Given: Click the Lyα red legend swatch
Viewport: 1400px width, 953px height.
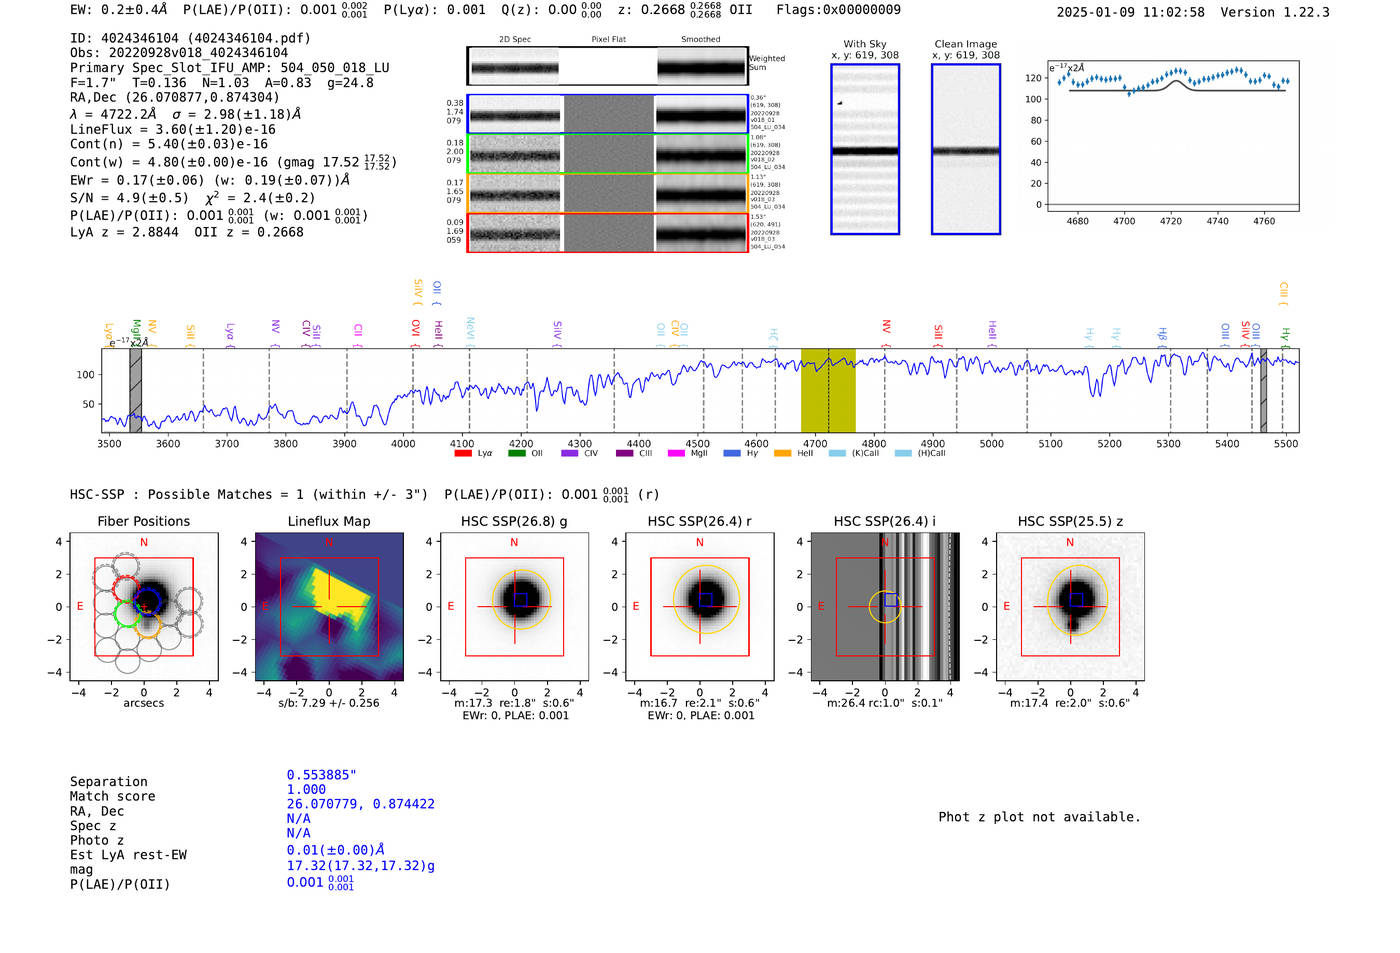Looking at the screenshot, I should coord(463,453).
